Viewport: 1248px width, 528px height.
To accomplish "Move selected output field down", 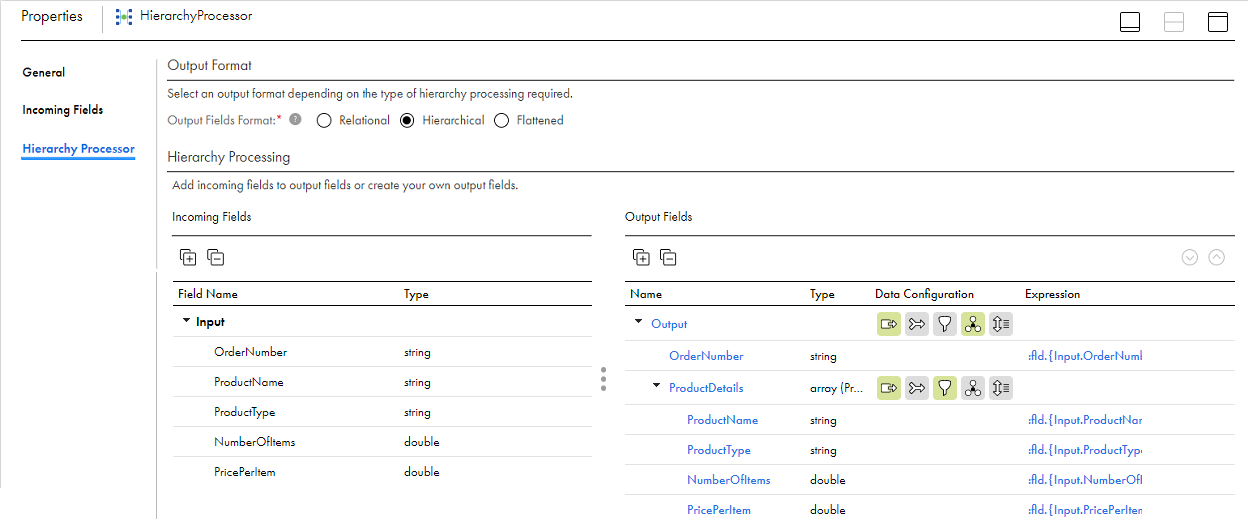I will click(1190, 257).
